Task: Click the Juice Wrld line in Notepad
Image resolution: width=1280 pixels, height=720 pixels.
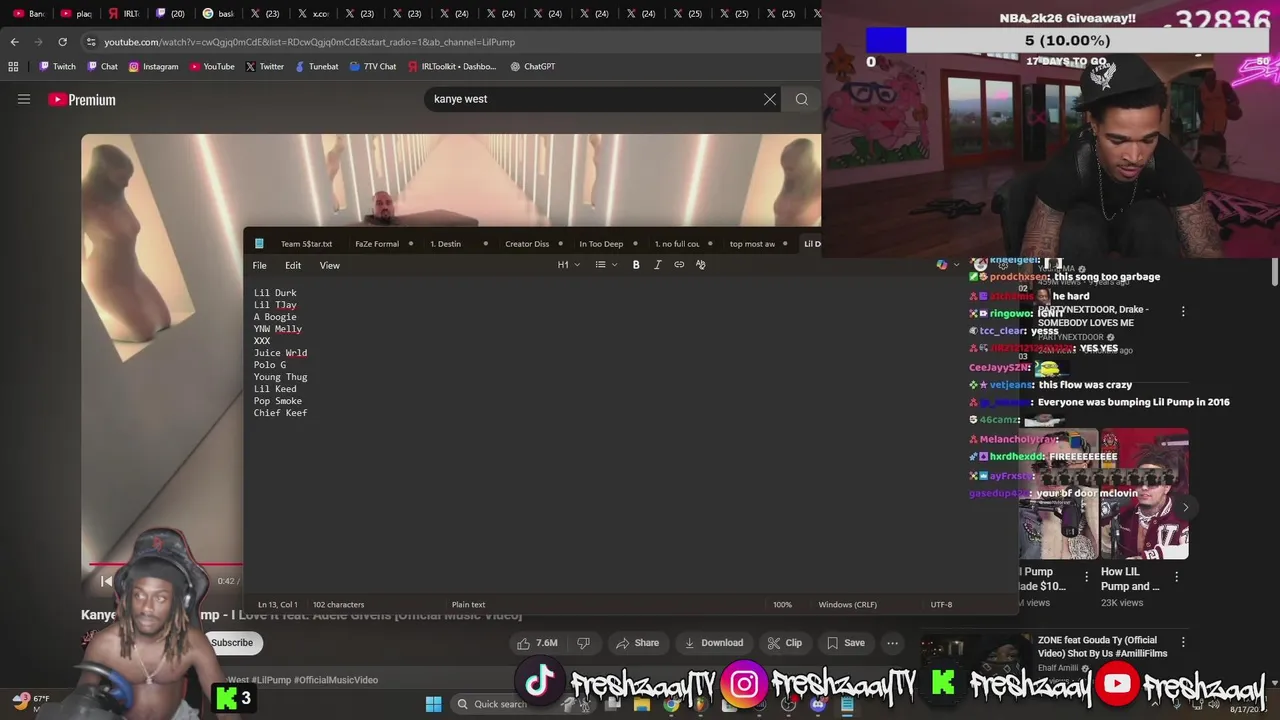Action: pos(280,353)
